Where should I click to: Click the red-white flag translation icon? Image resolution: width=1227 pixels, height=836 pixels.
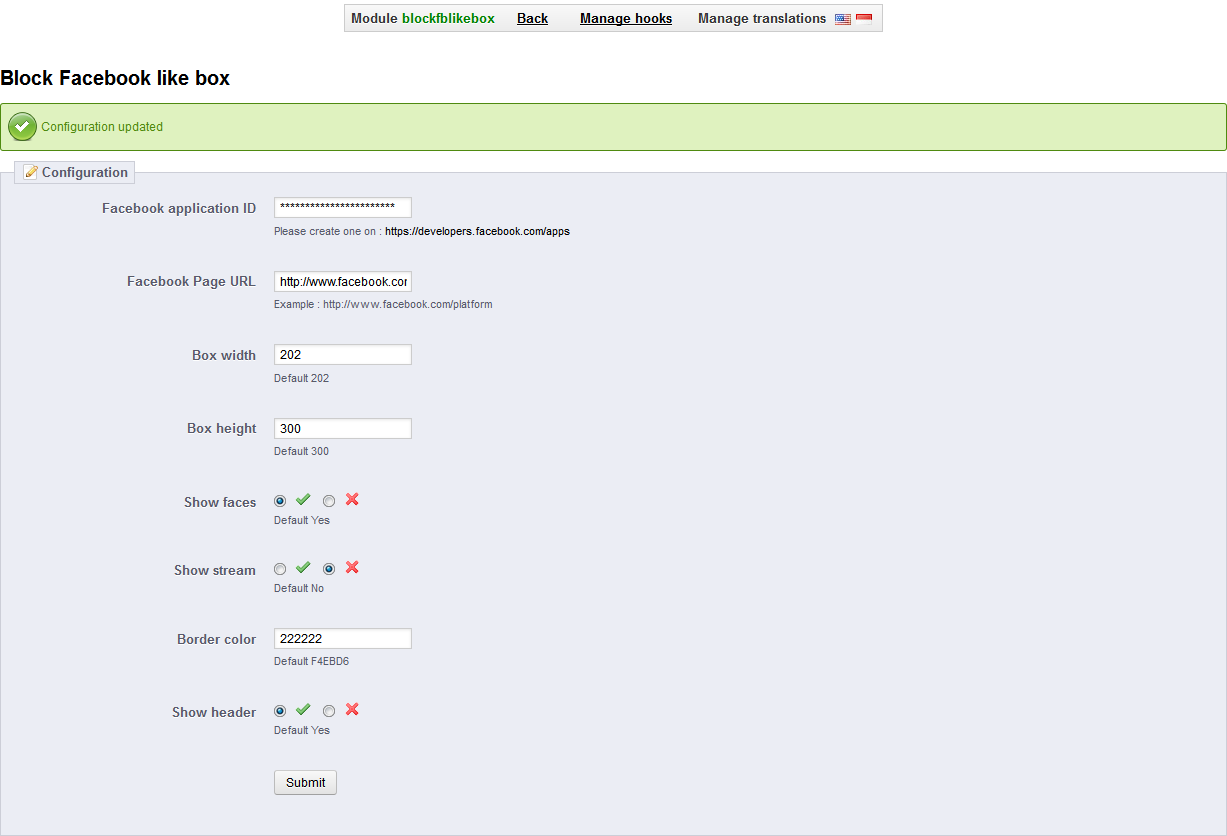pos(864,19)
